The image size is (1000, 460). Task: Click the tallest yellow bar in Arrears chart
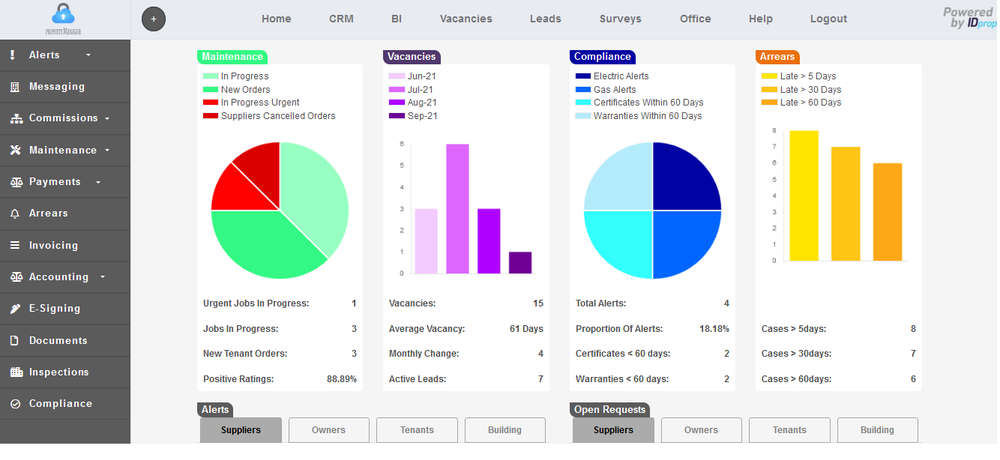804,196
